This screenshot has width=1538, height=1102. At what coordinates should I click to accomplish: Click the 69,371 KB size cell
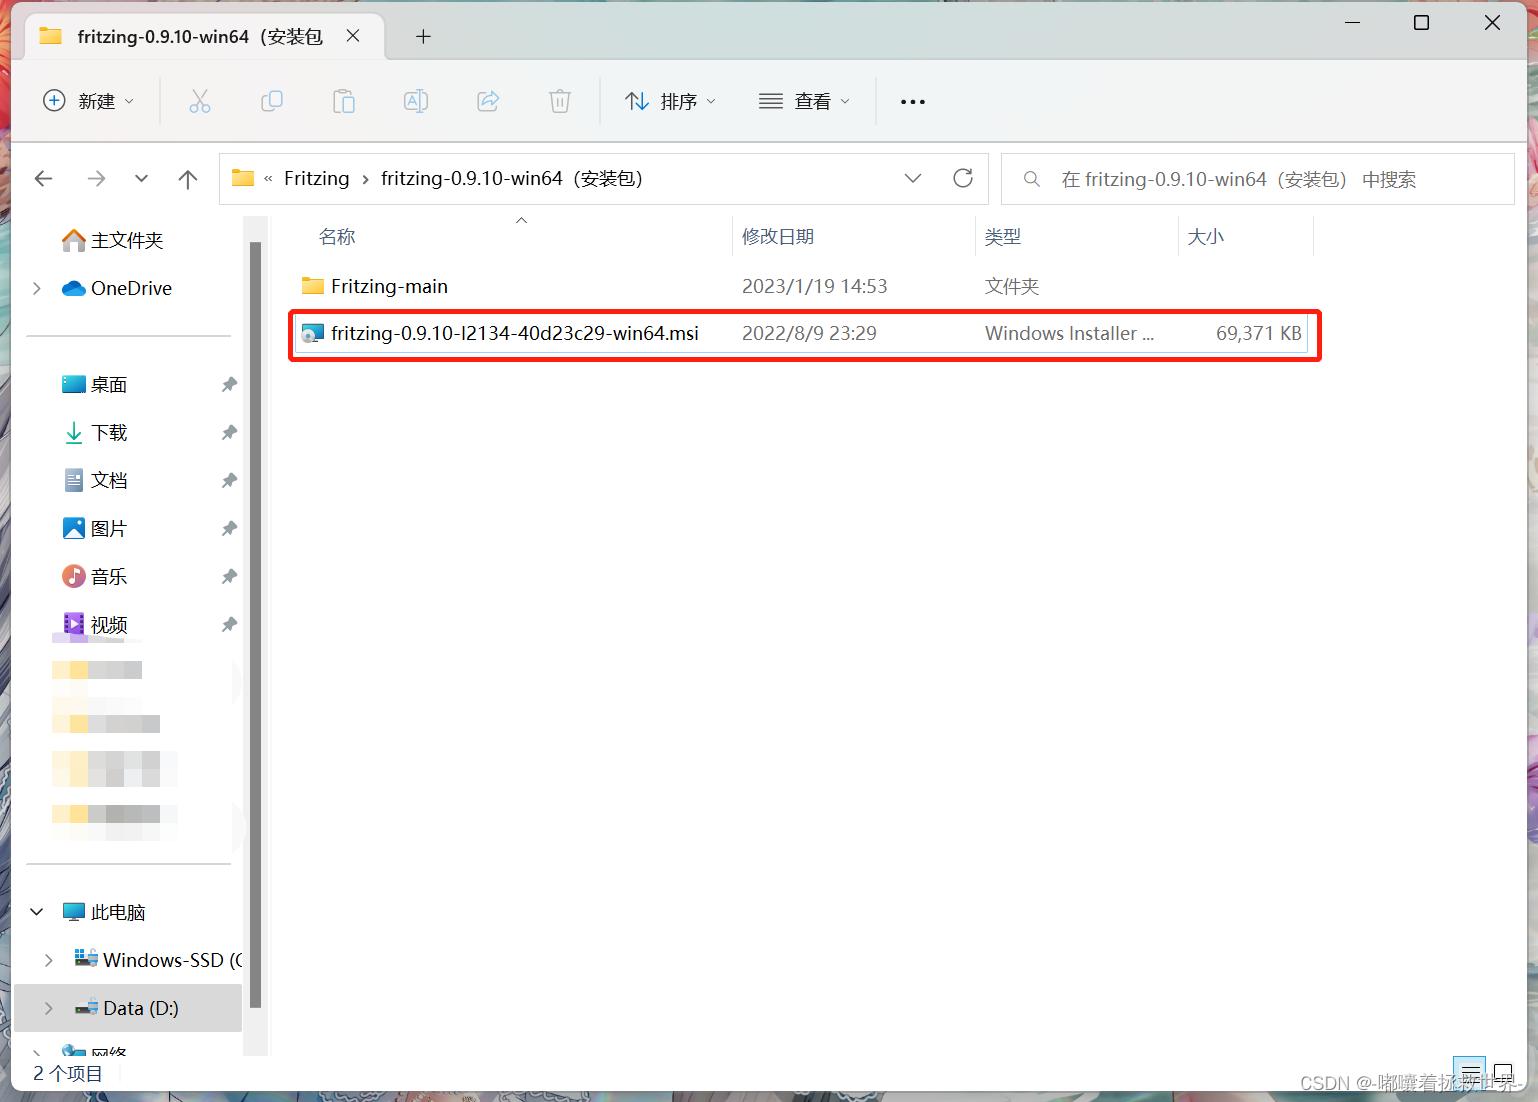click(1258, 333)
